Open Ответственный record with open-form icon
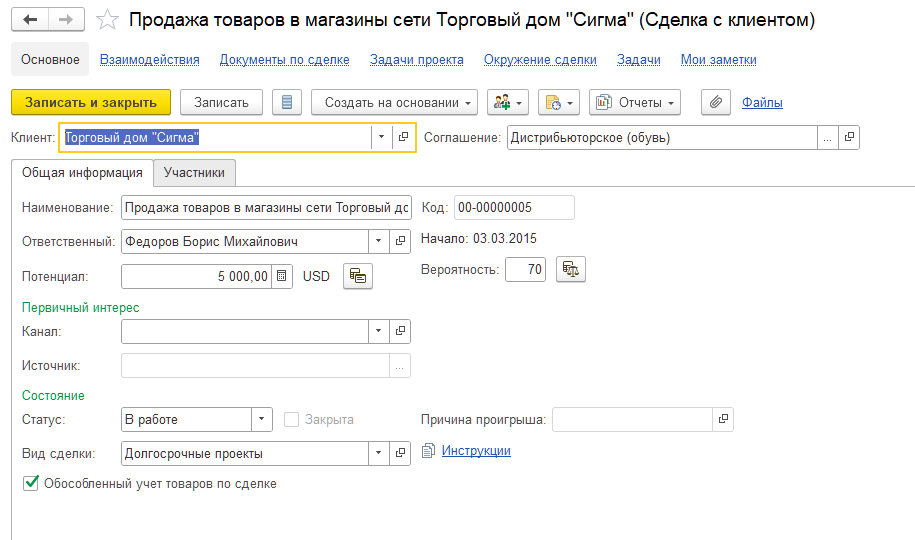 pos(400,241)
